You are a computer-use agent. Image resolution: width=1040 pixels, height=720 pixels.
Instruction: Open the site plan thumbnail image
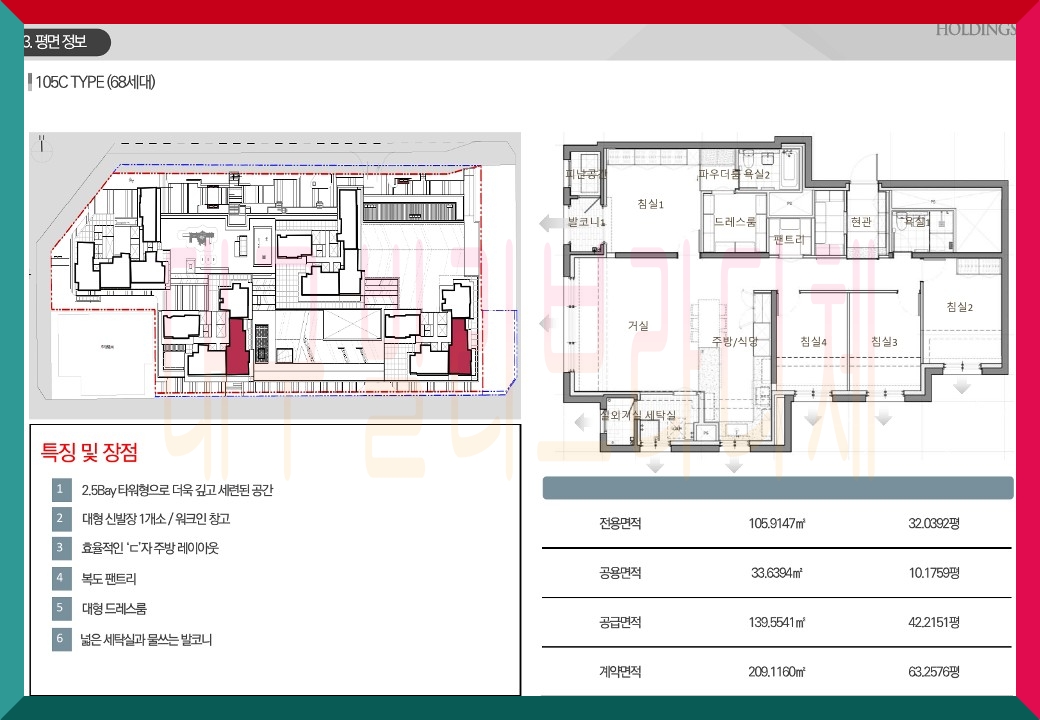(275, 275)
